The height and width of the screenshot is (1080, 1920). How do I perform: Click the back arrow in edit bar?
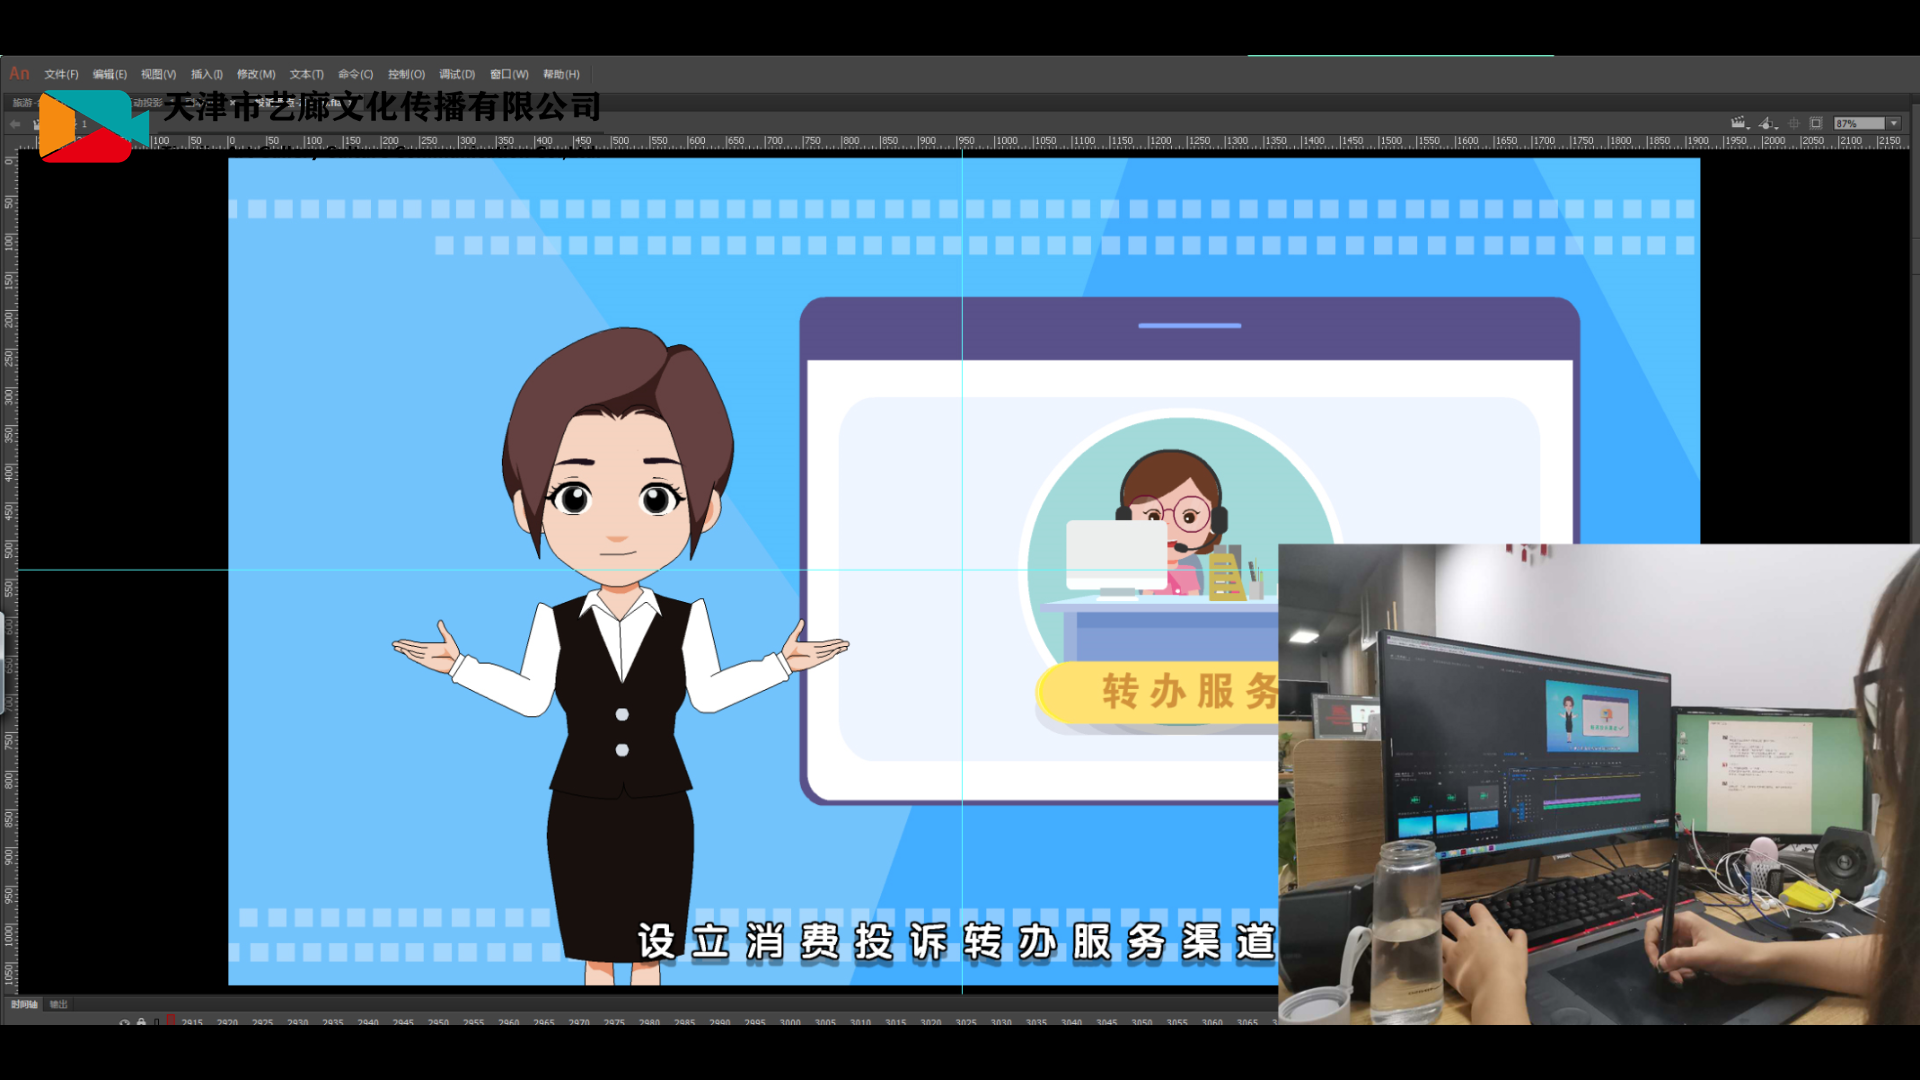click(15, 124)
